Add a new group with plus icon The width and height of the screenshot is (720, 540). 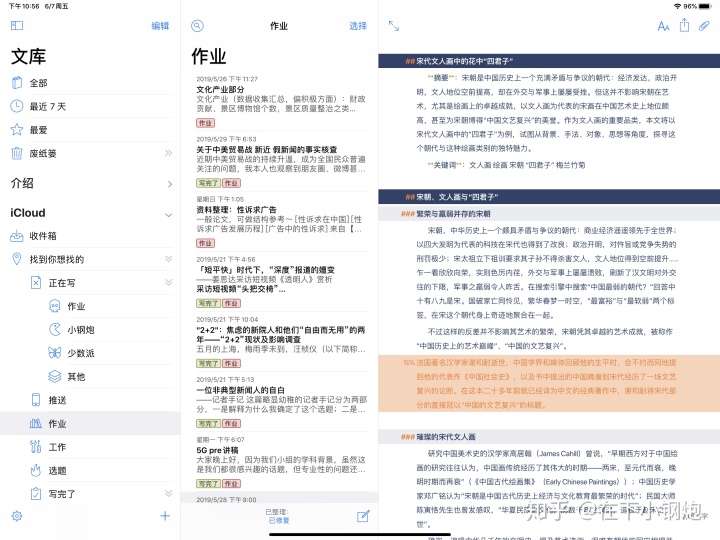pyautogui.click(x=165, y=516)
